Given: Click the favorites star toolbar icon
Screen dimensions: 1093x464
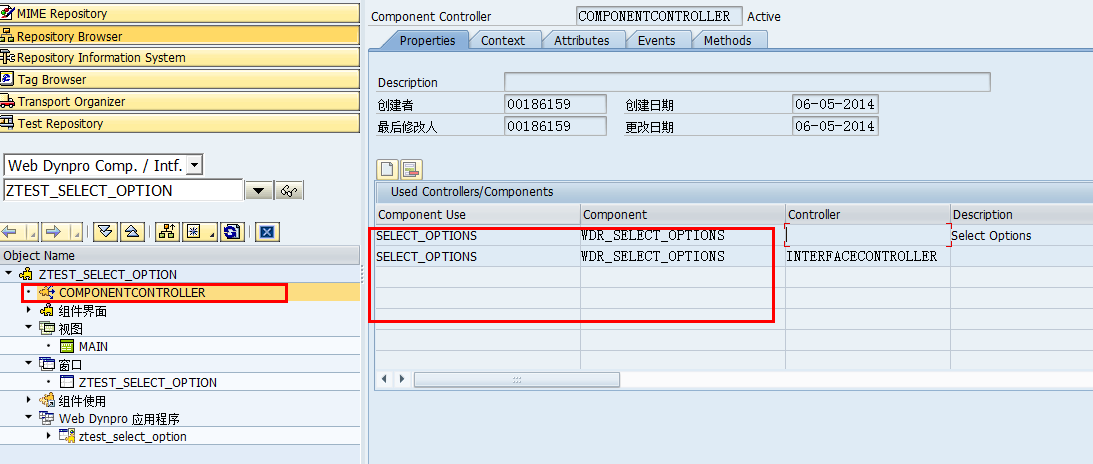Looking at the screenshot, I should (198, 232).
